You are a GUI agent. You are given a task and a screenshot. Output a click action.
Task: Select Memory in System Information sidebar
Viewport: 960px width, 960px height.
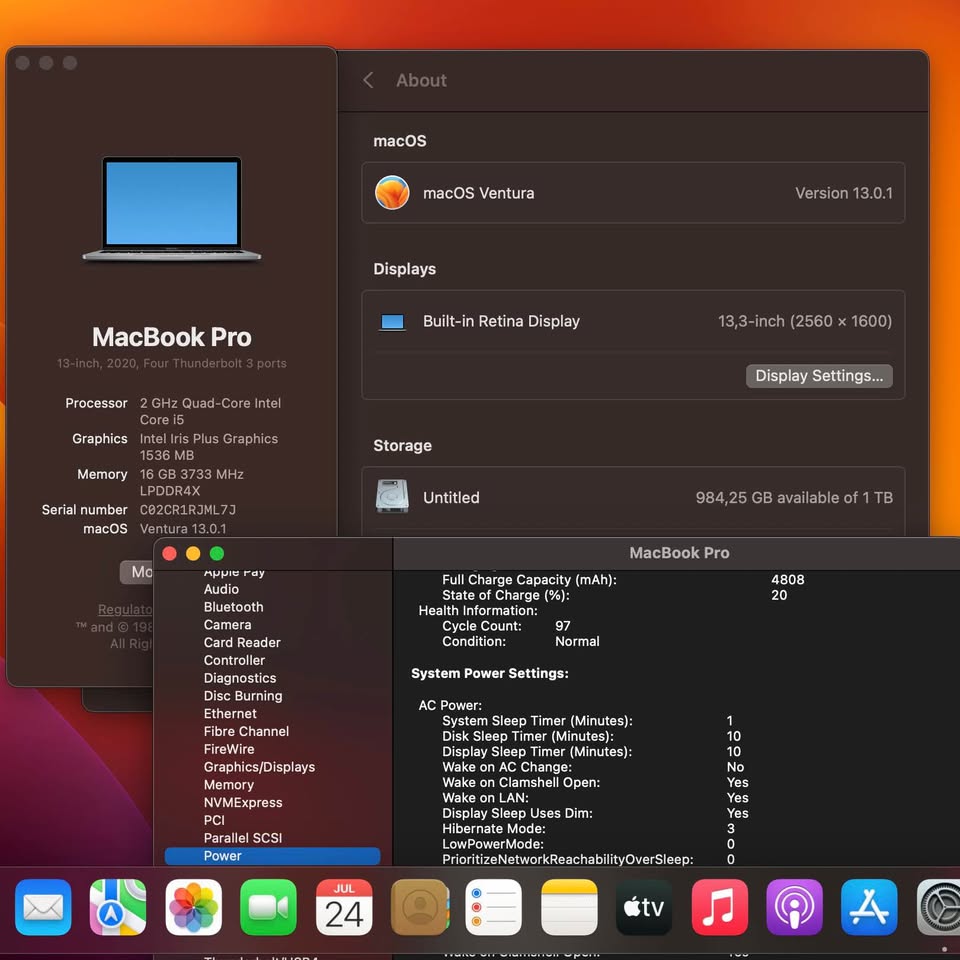click(x=228, y=784)
